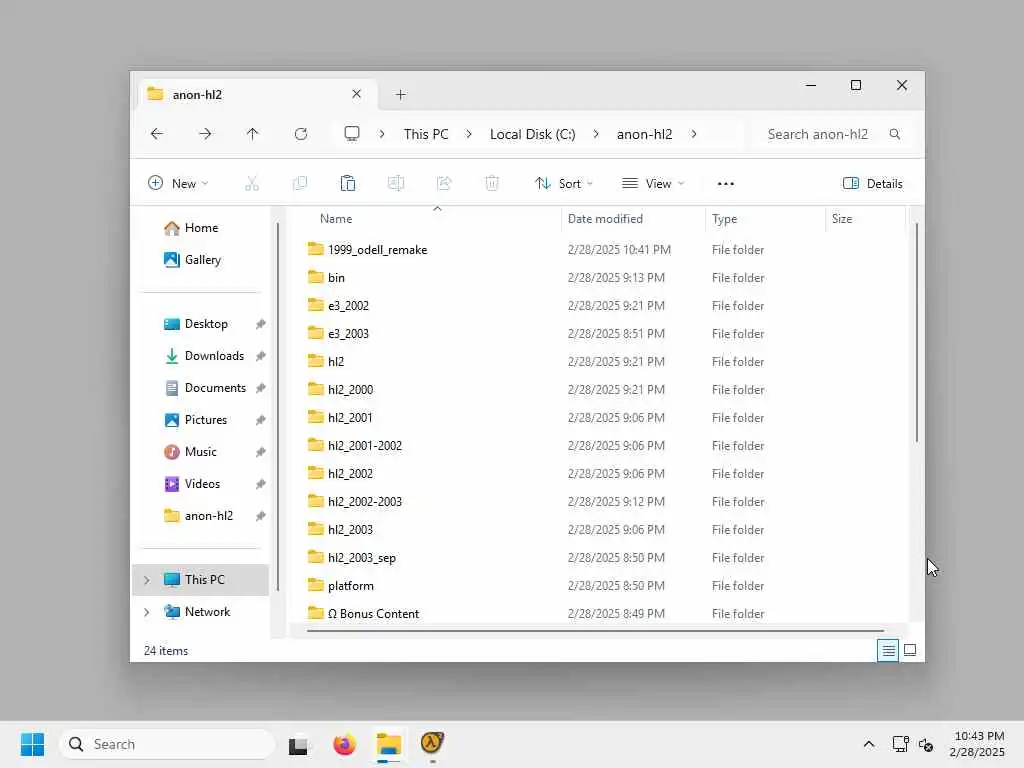
Task: Open the View dropdown
Action: (x=653, y=184)
